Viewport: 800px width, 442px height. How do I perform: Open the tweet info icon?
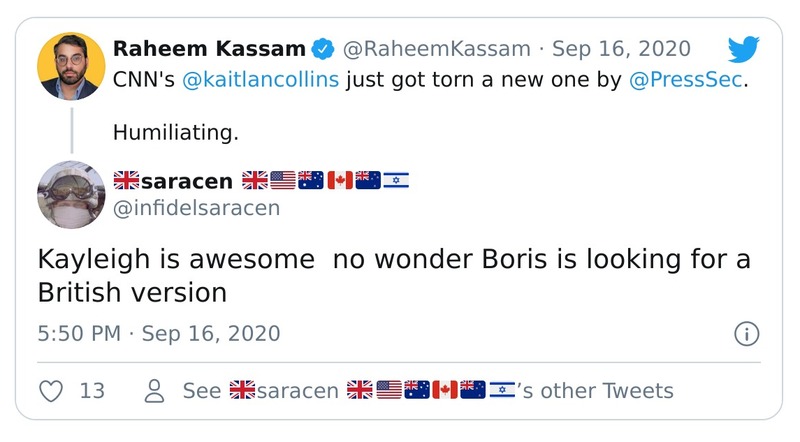pyautogui.click(x=746, y=334)
